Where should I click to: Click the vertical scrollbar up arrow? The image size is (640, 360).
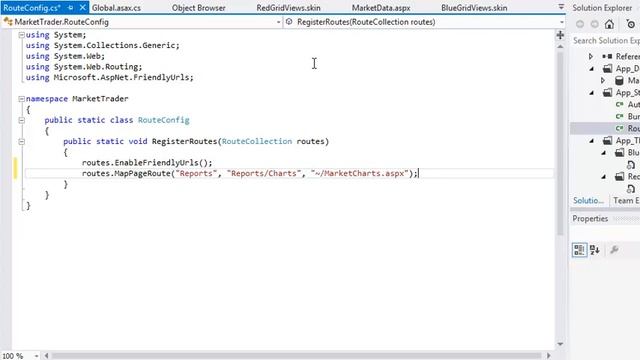pyautogui.click(x=560, y=47)
